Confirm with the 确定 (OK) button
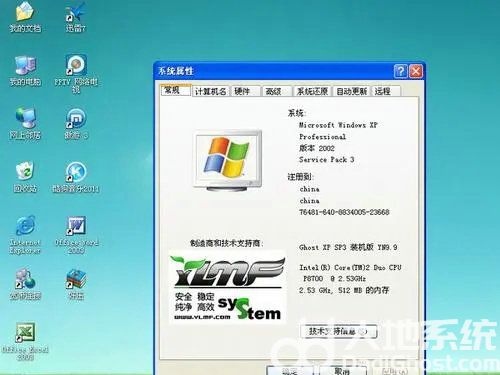Viewport: 500px width, 375px height. tap(289, 371)
